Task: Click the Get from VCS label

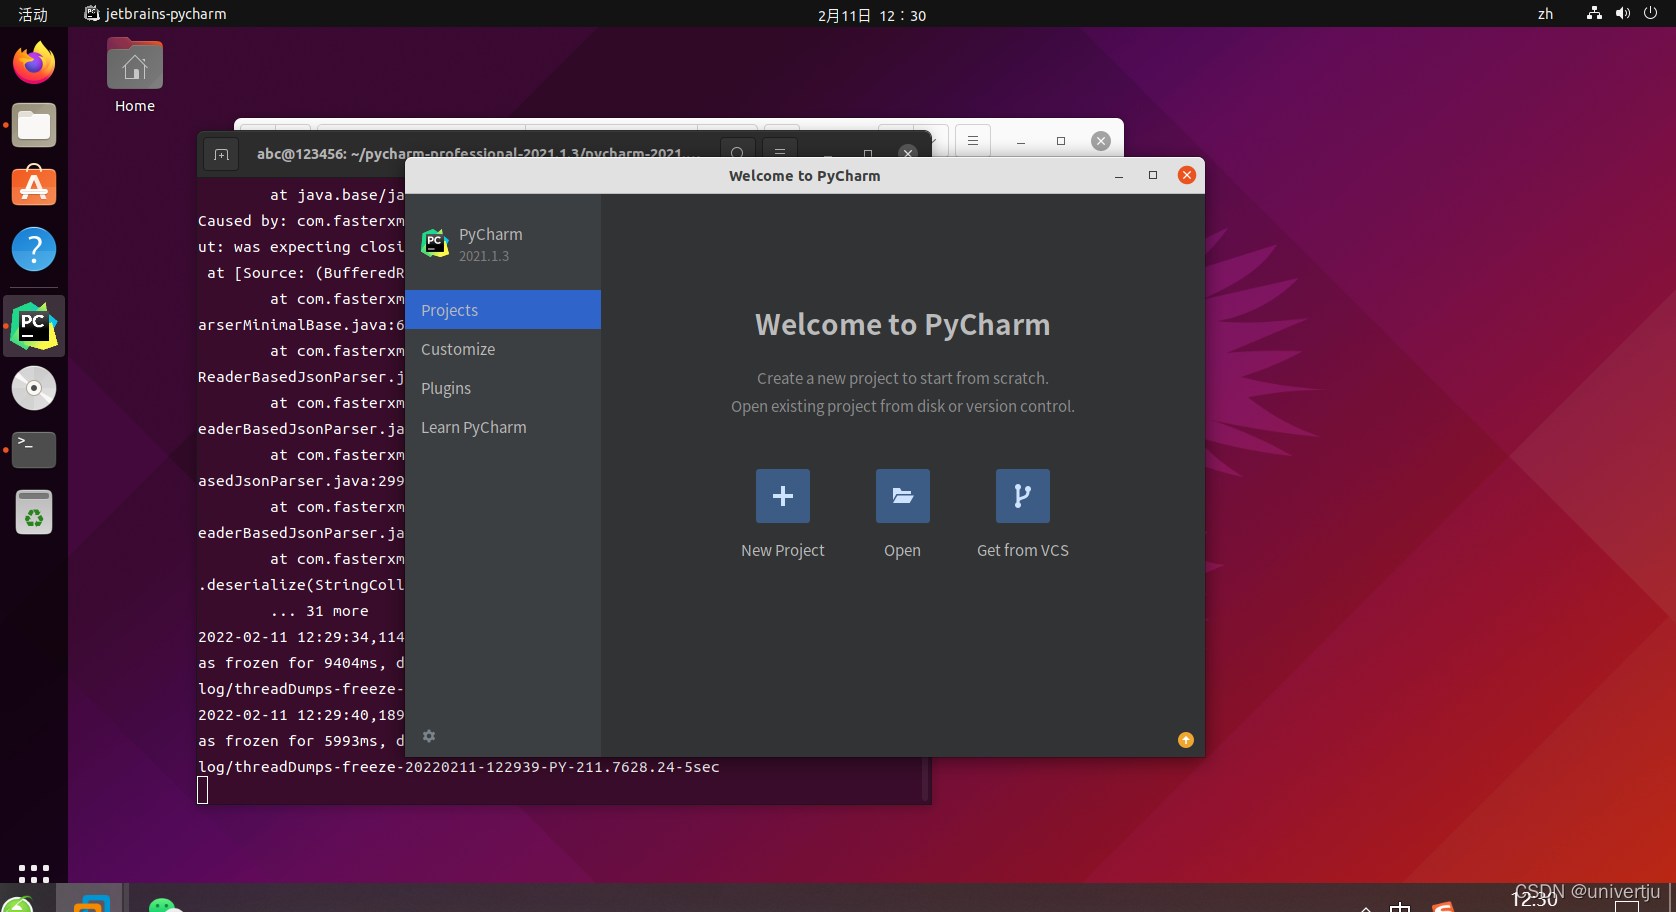Action: pos(1023,550)
